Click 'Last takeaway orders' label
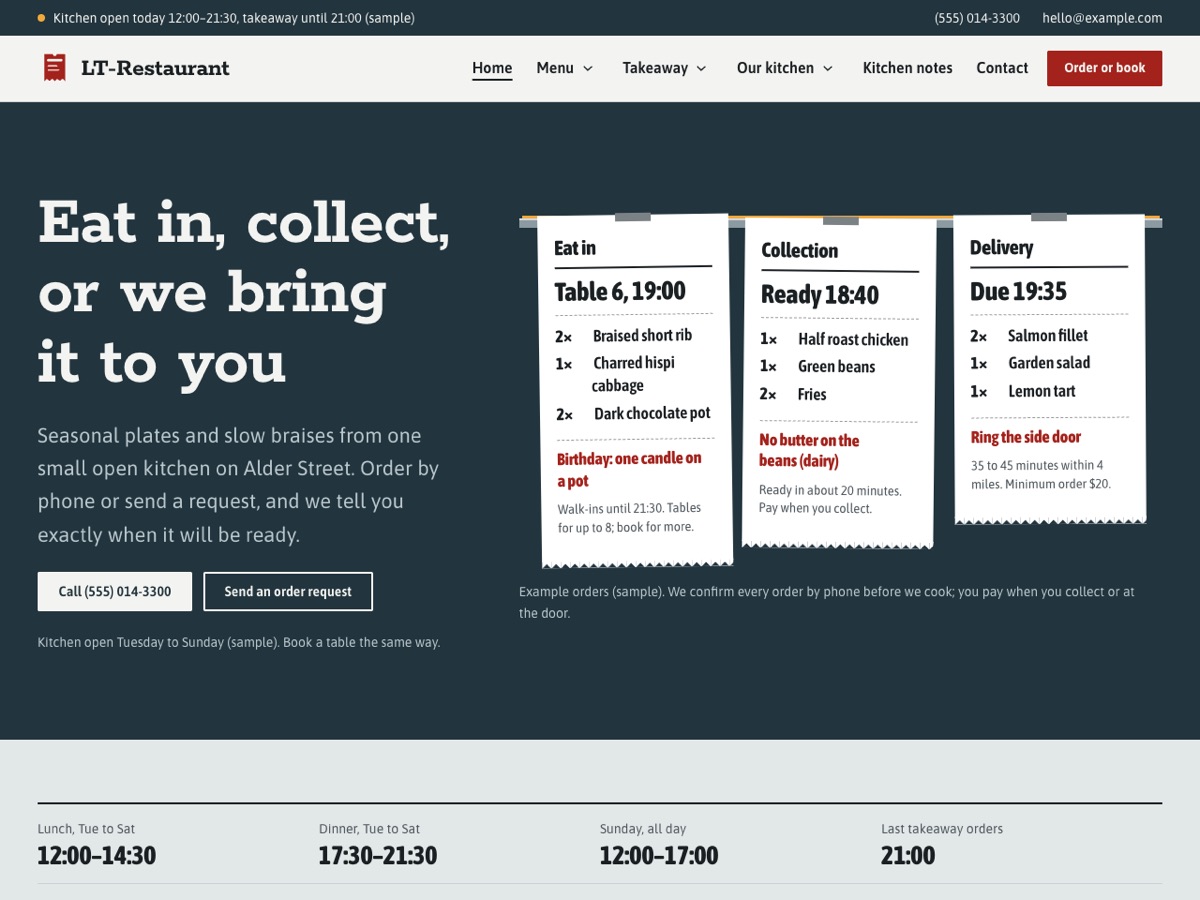Viewport: 1200px width, 900px height. (x=942, y=829)
